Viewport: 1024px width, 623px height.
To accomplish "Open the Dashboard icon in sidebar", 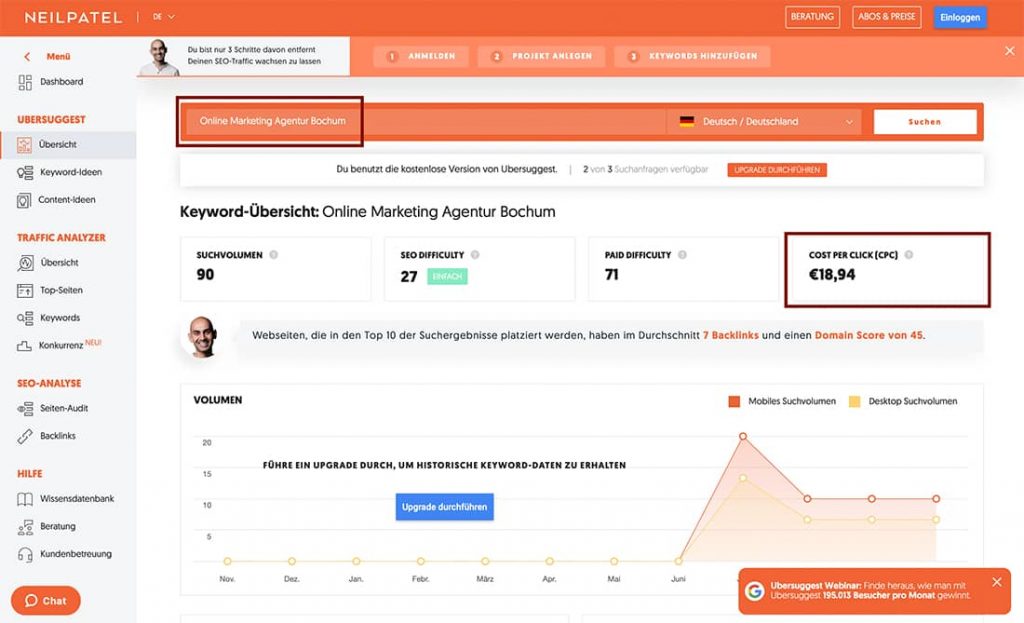I will [25, 82].
